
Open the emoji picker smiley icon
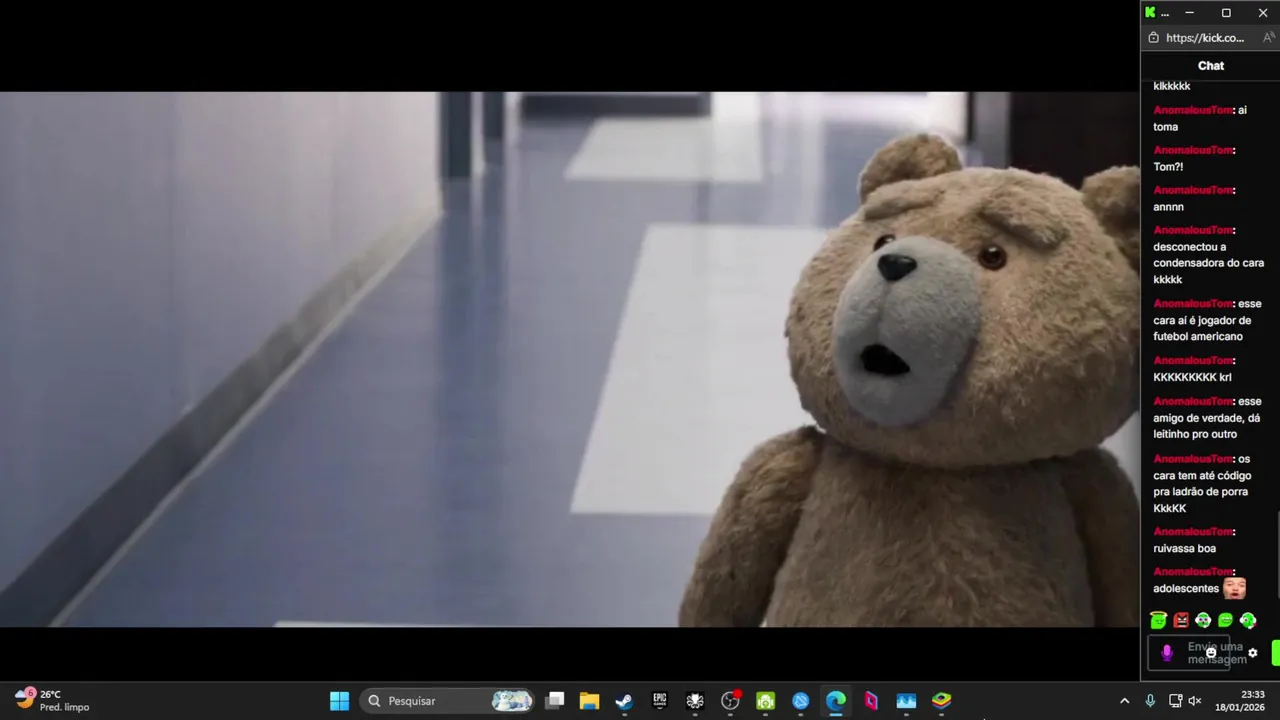1210,653
